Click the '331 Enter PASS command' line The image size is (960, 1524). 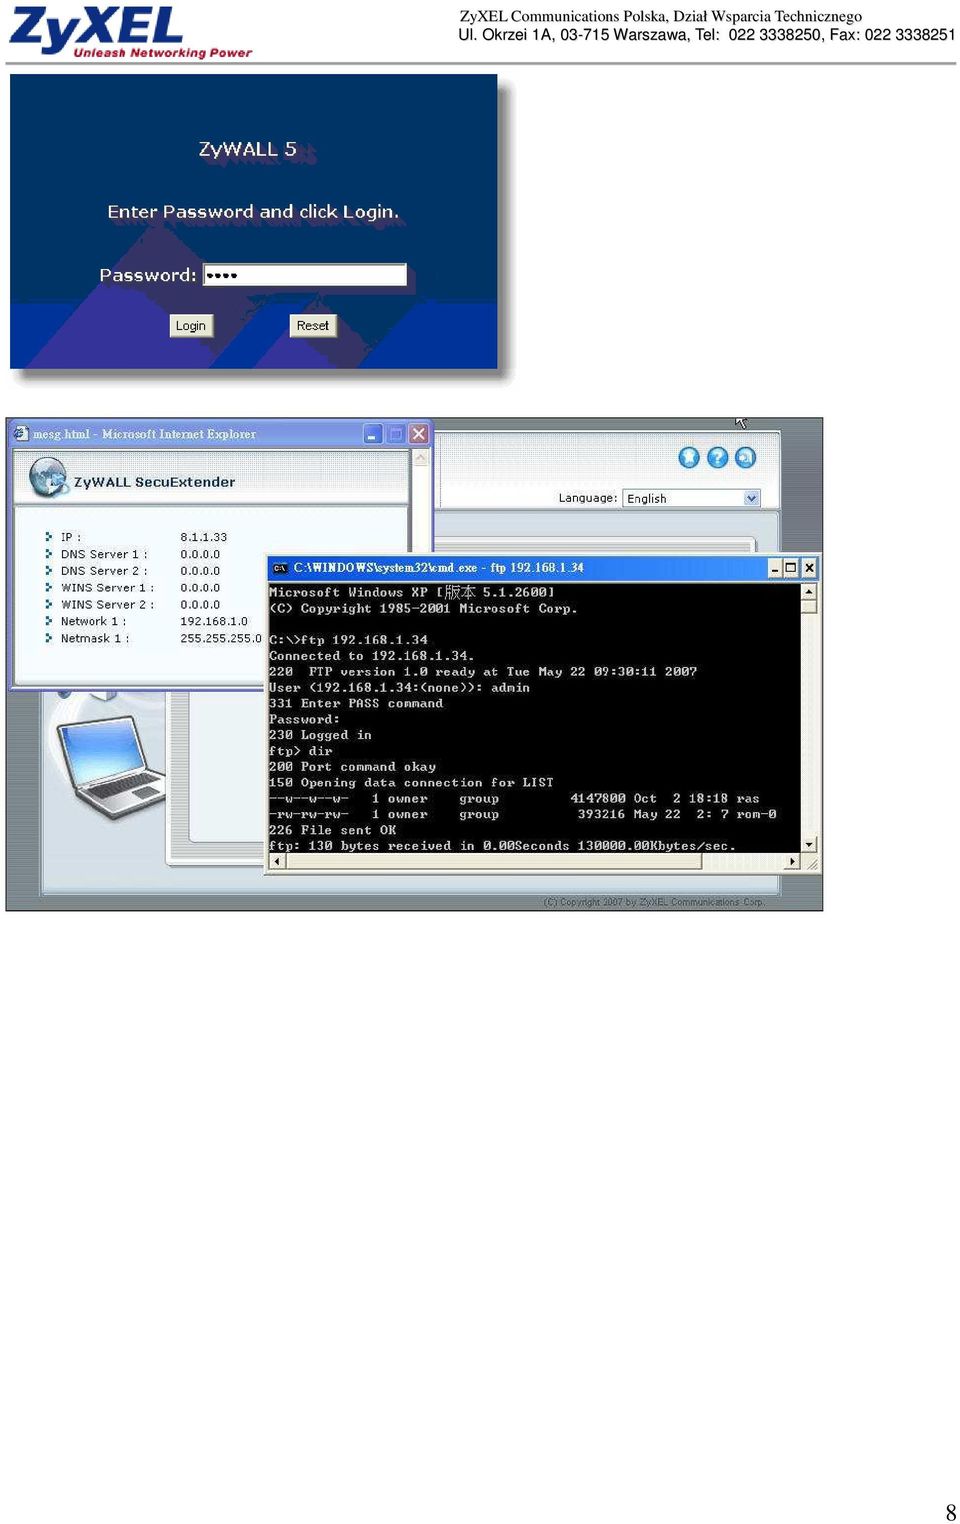tap(355, 703)
